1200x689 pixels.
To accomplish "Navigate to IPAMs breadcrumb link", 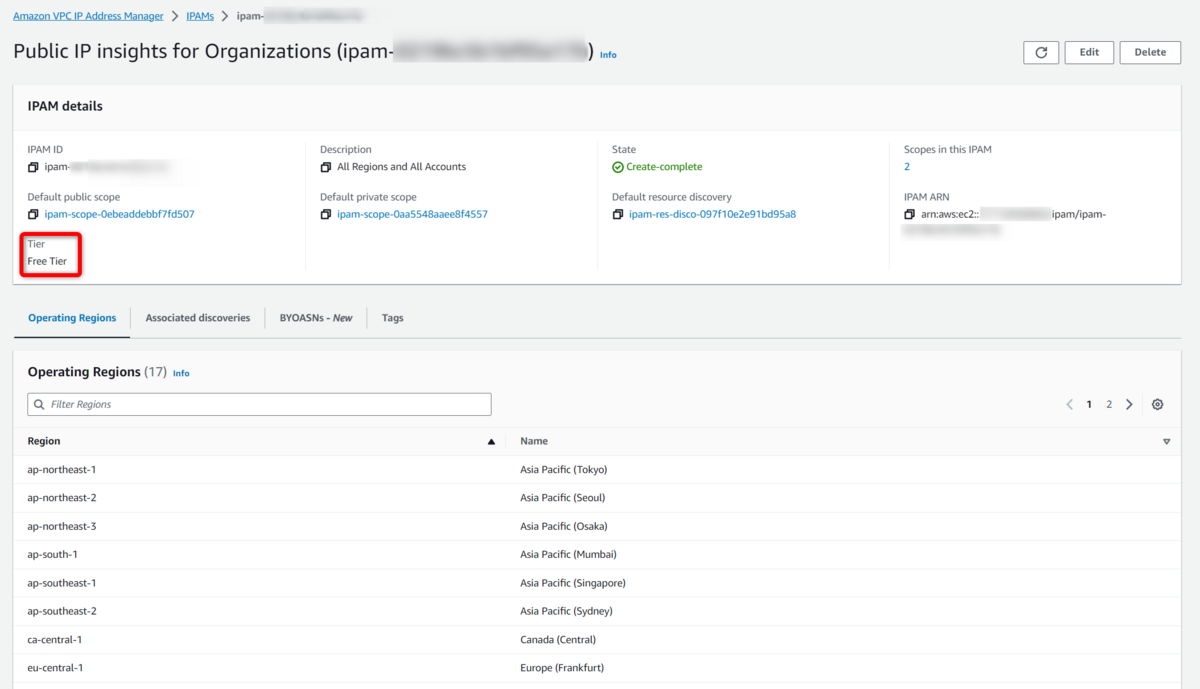I will coord(200,16).
